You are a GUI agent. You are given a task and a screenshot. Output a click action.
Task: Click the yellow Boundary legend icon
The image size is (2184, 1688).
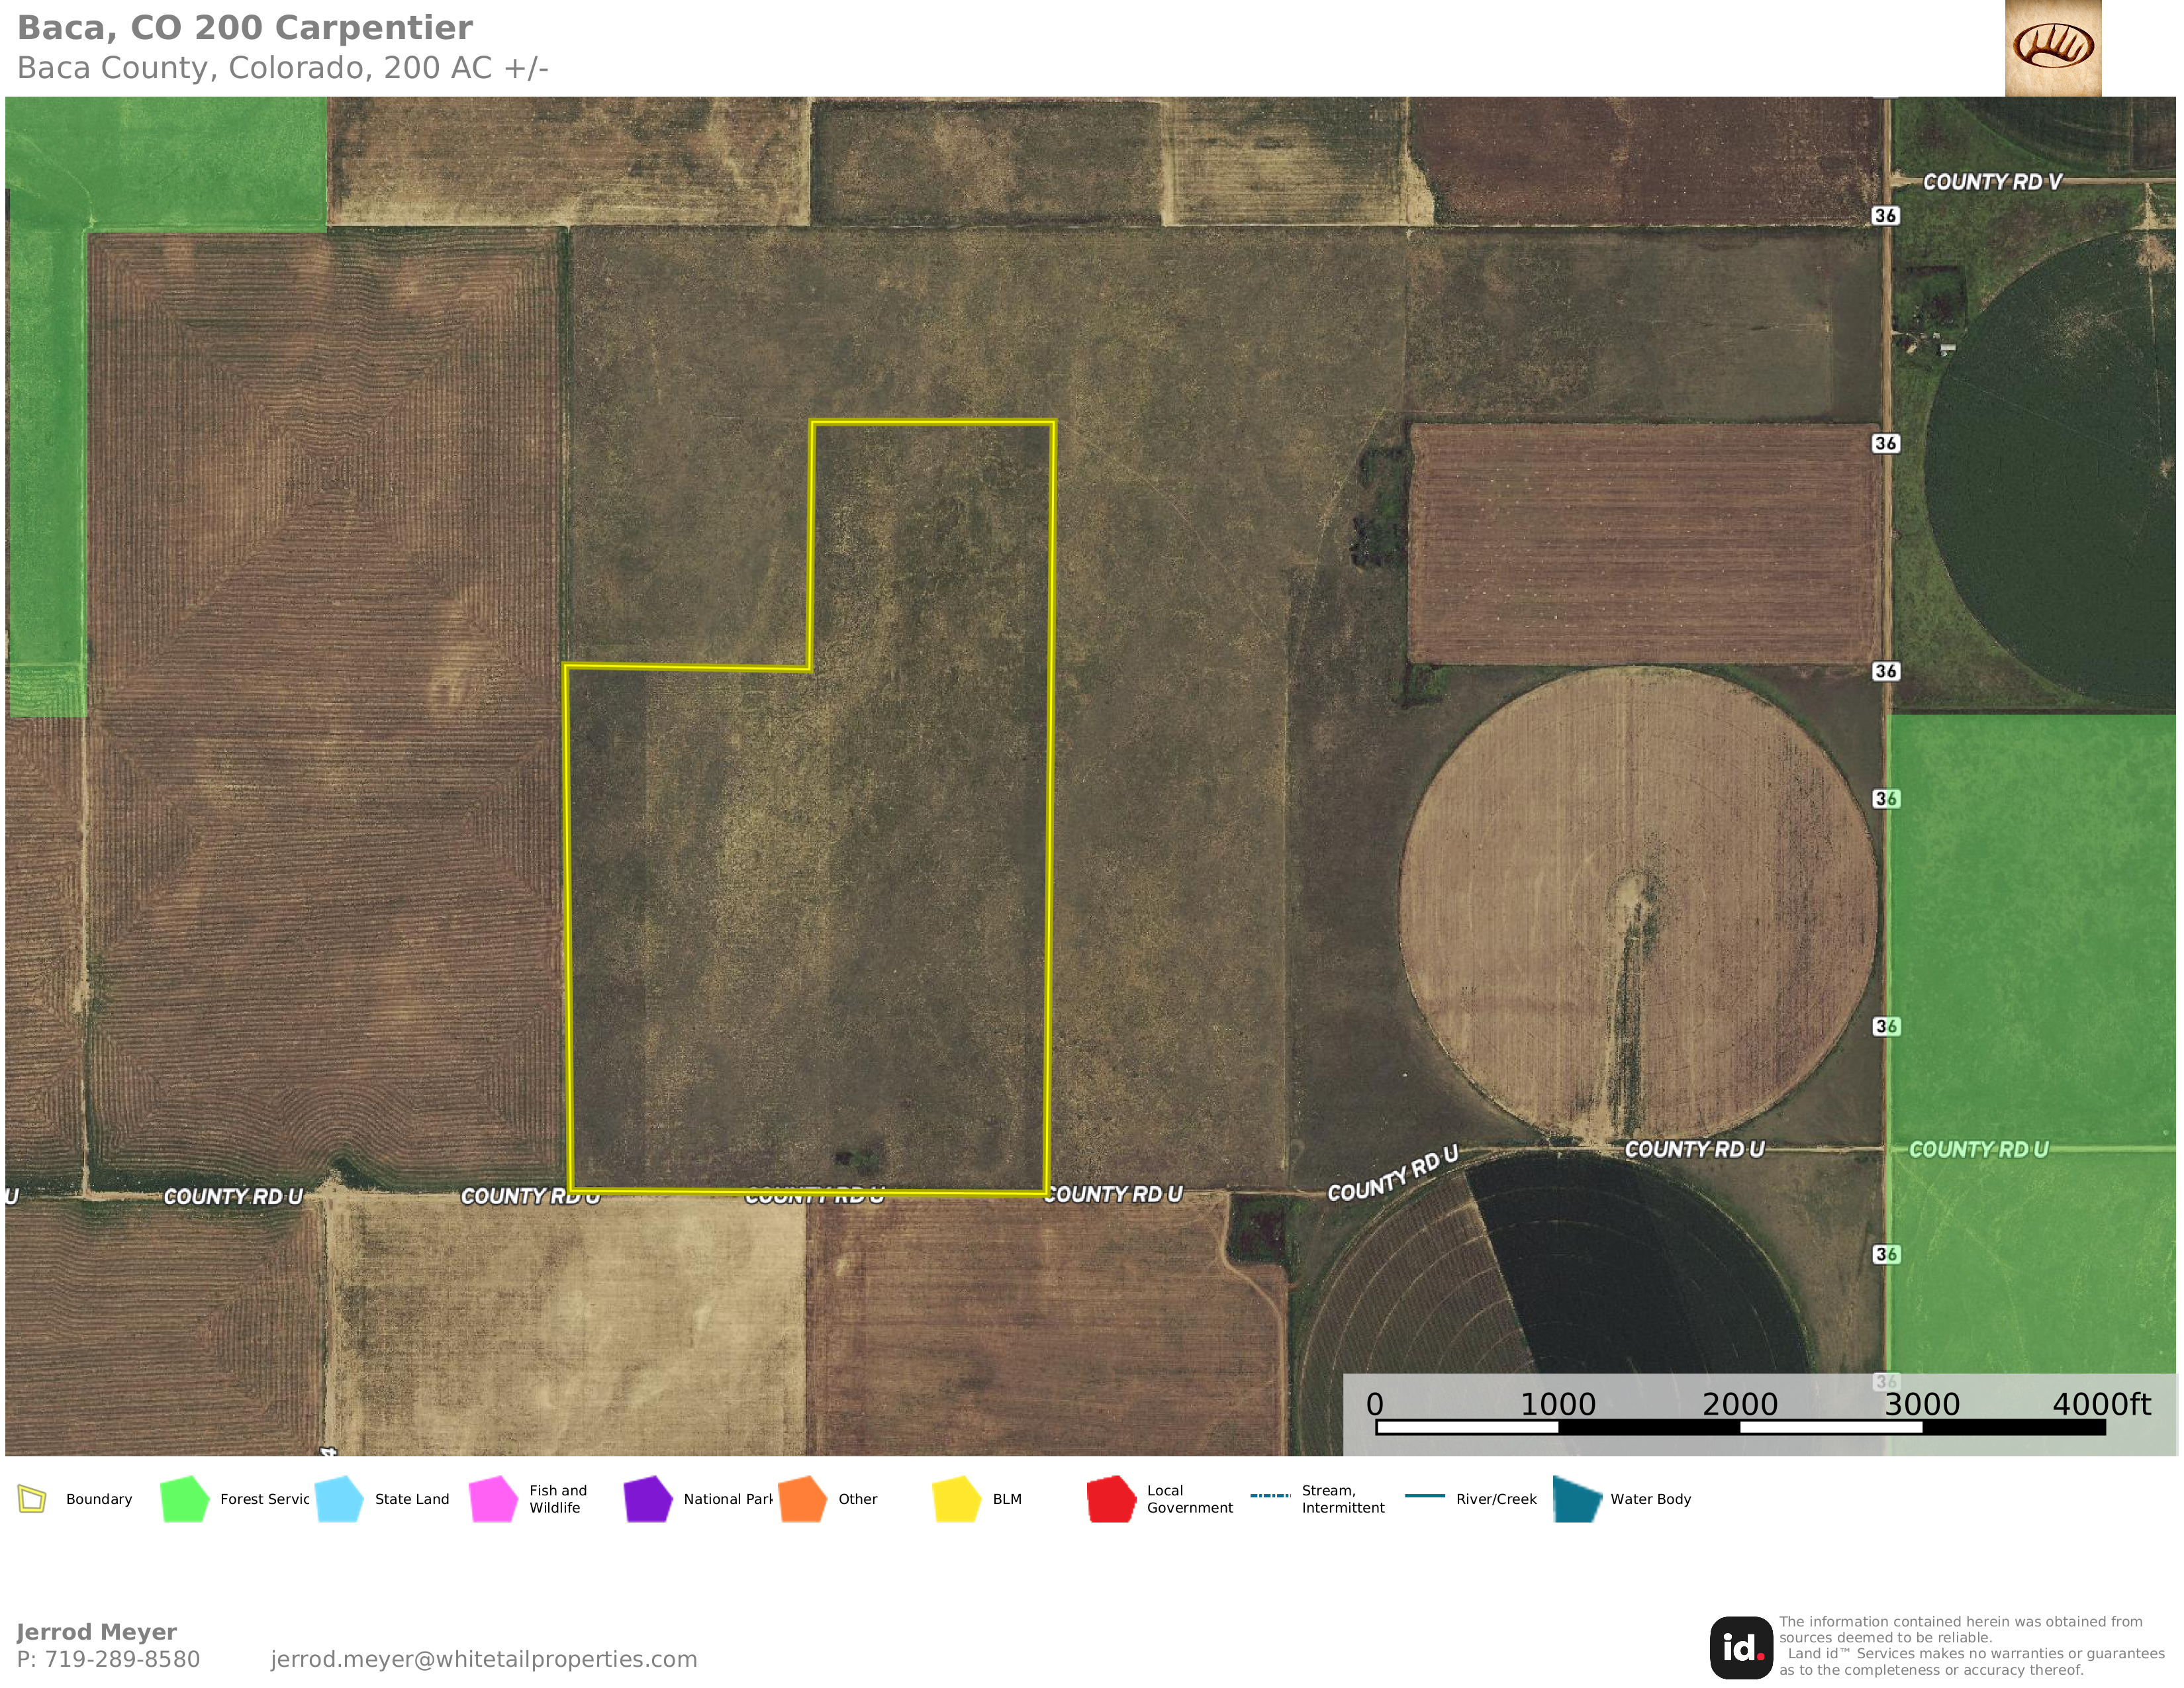32,1499
